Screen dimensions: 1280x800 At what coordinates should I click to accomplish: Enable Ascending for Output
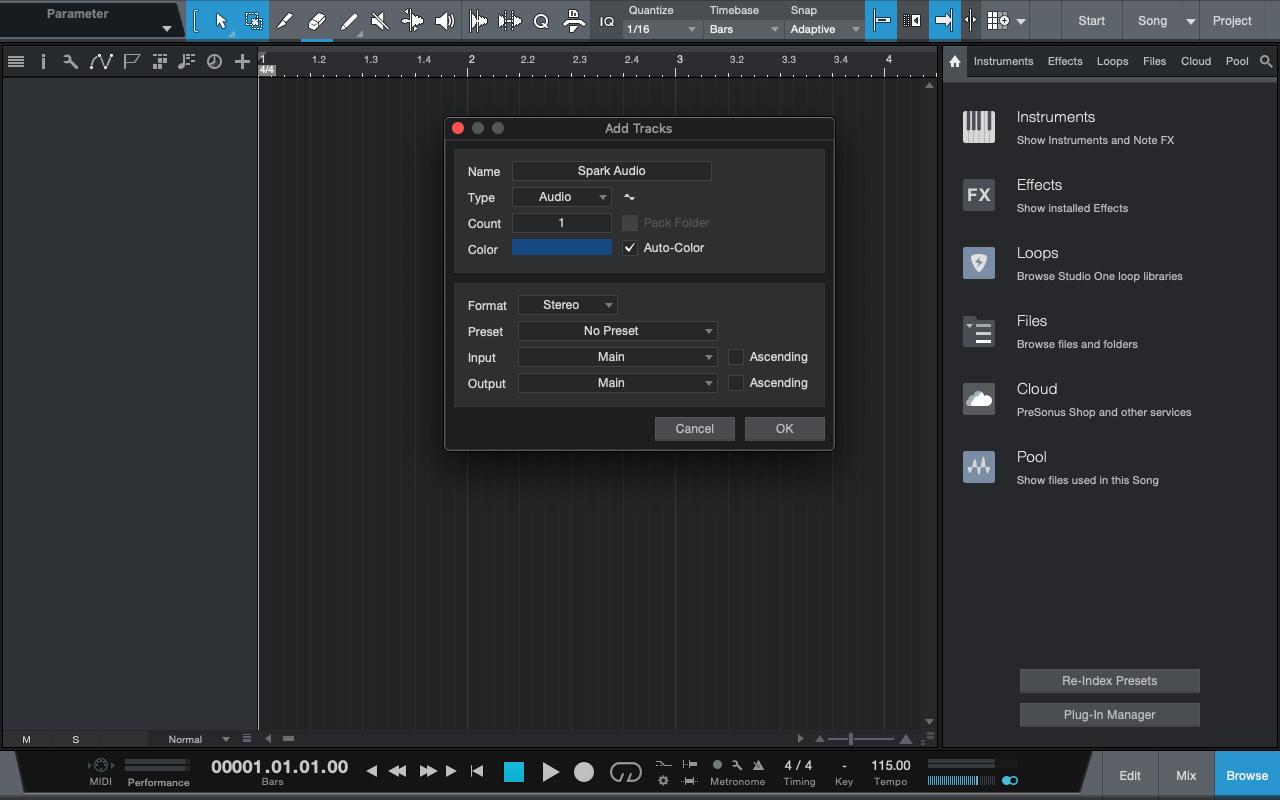736,383
